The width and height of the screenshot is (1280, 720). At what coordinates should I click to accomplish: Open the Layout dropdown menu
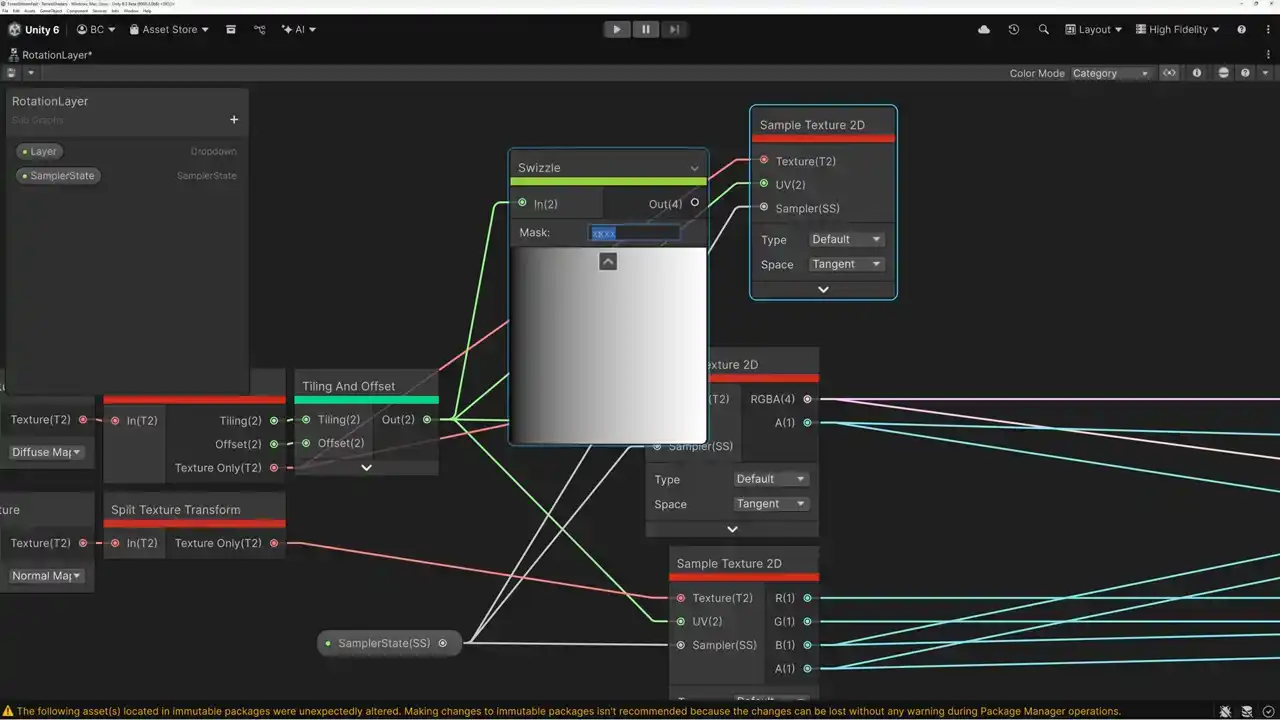[x=1093, y=30]
